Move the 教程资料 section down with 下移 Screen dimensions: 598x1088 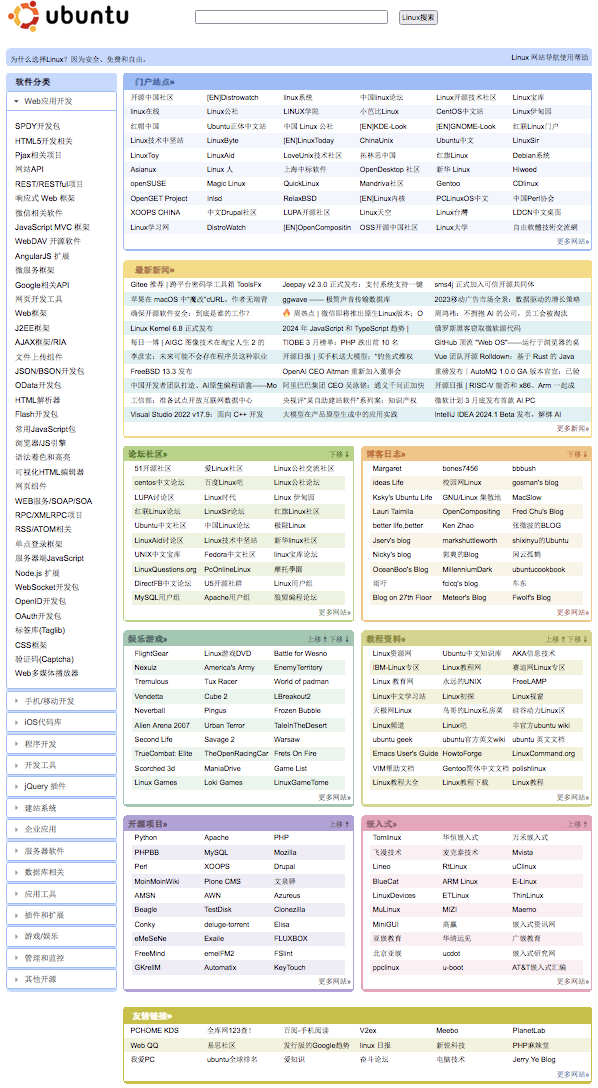click(578, 639)
